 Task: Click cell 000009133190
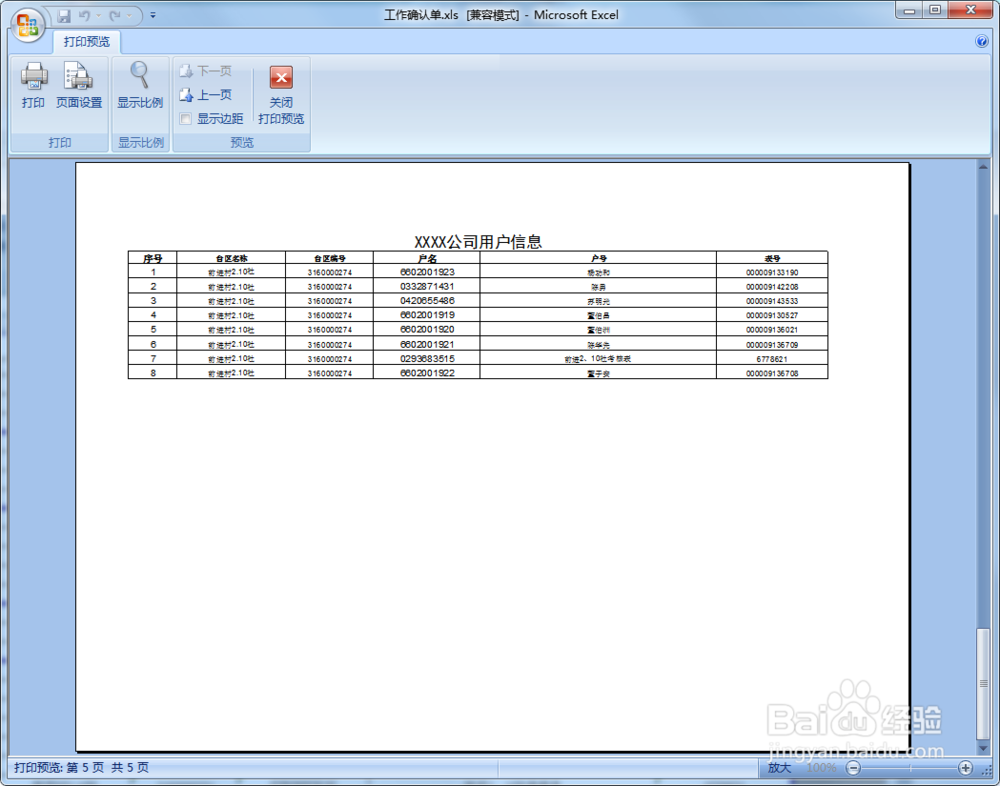click(772, 272)
